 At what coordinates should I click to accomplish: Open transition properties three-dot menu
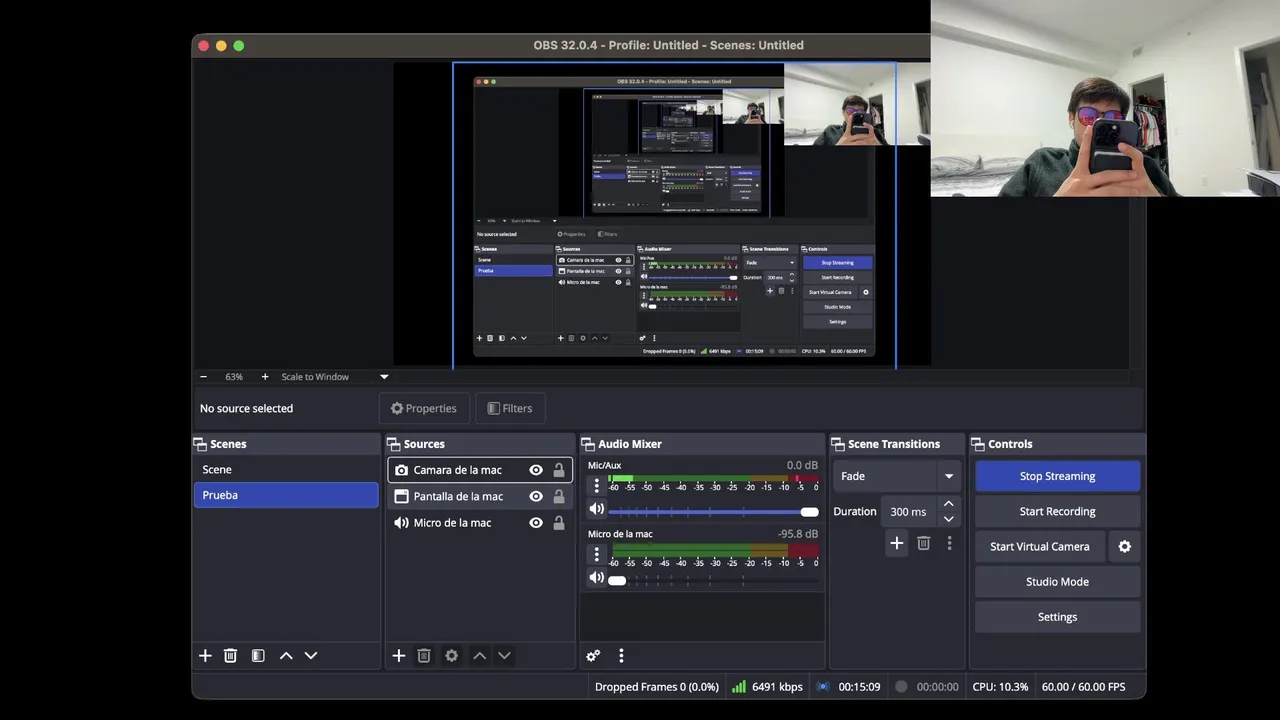click(949, 543)
